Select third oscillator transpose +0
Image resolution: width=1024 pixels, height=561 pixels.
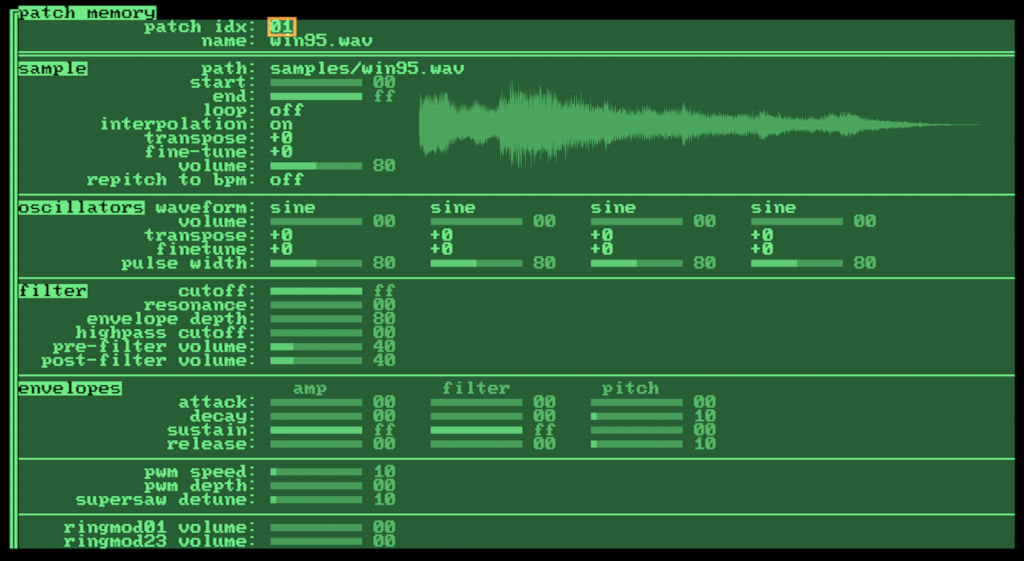[601, 235]
